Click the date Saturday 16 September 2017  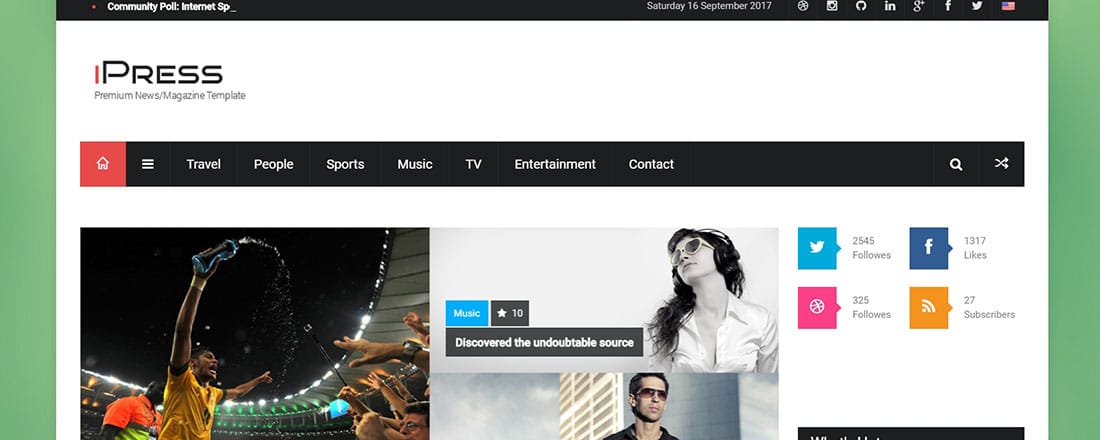pos(709,6)
